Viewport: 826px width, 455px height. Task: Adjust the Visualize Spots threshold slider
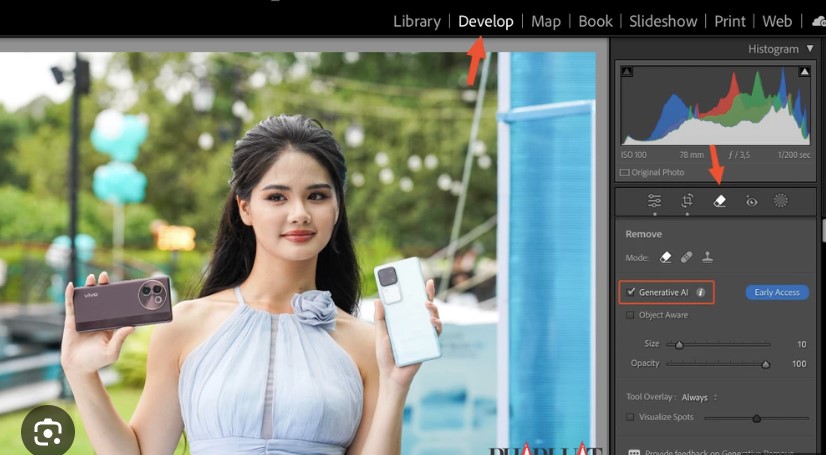[x=756, y=418]
